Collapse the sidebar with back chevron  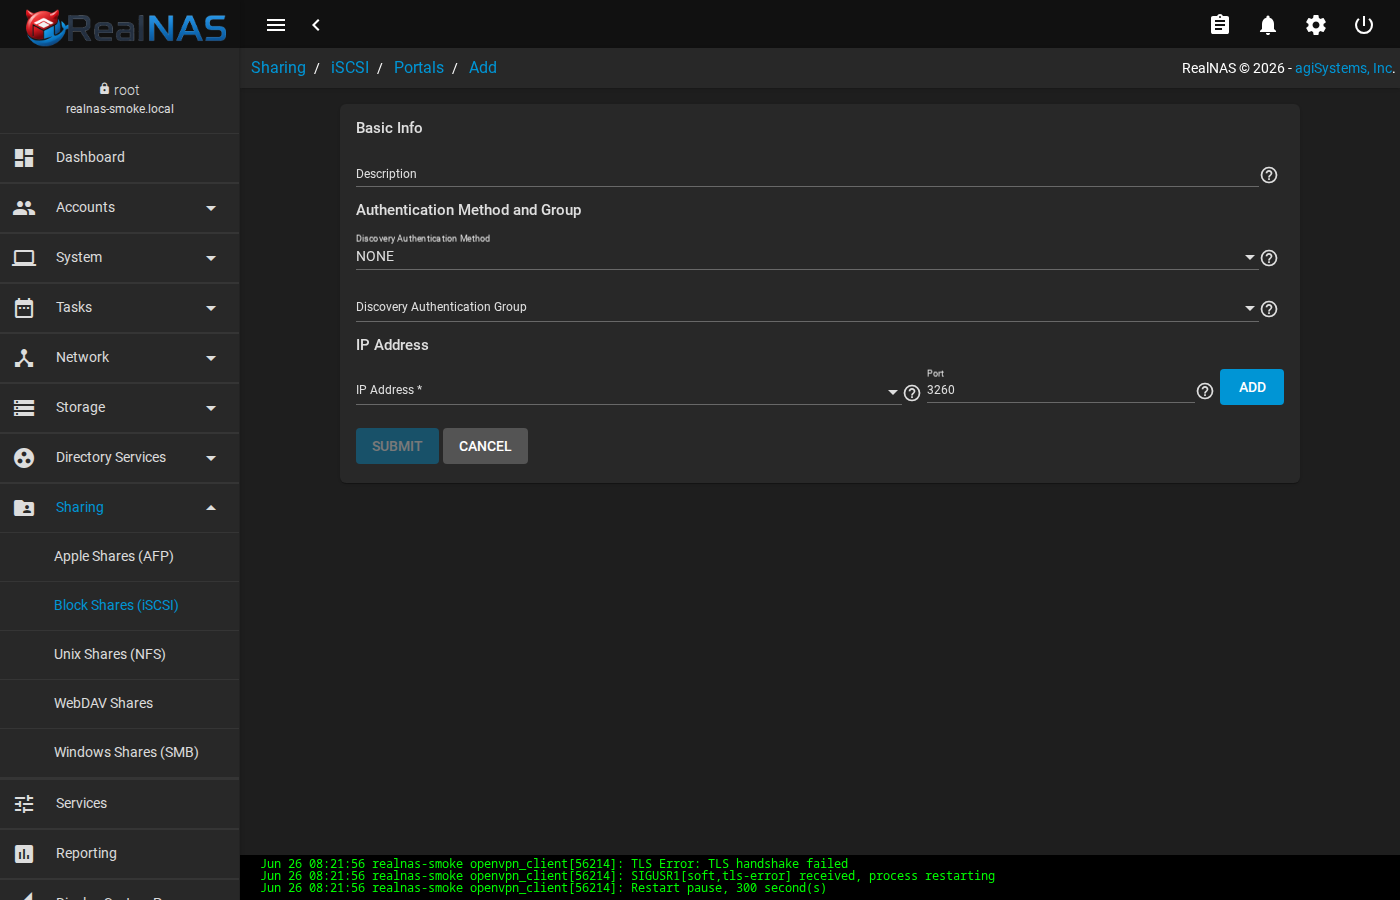point(316,25)
